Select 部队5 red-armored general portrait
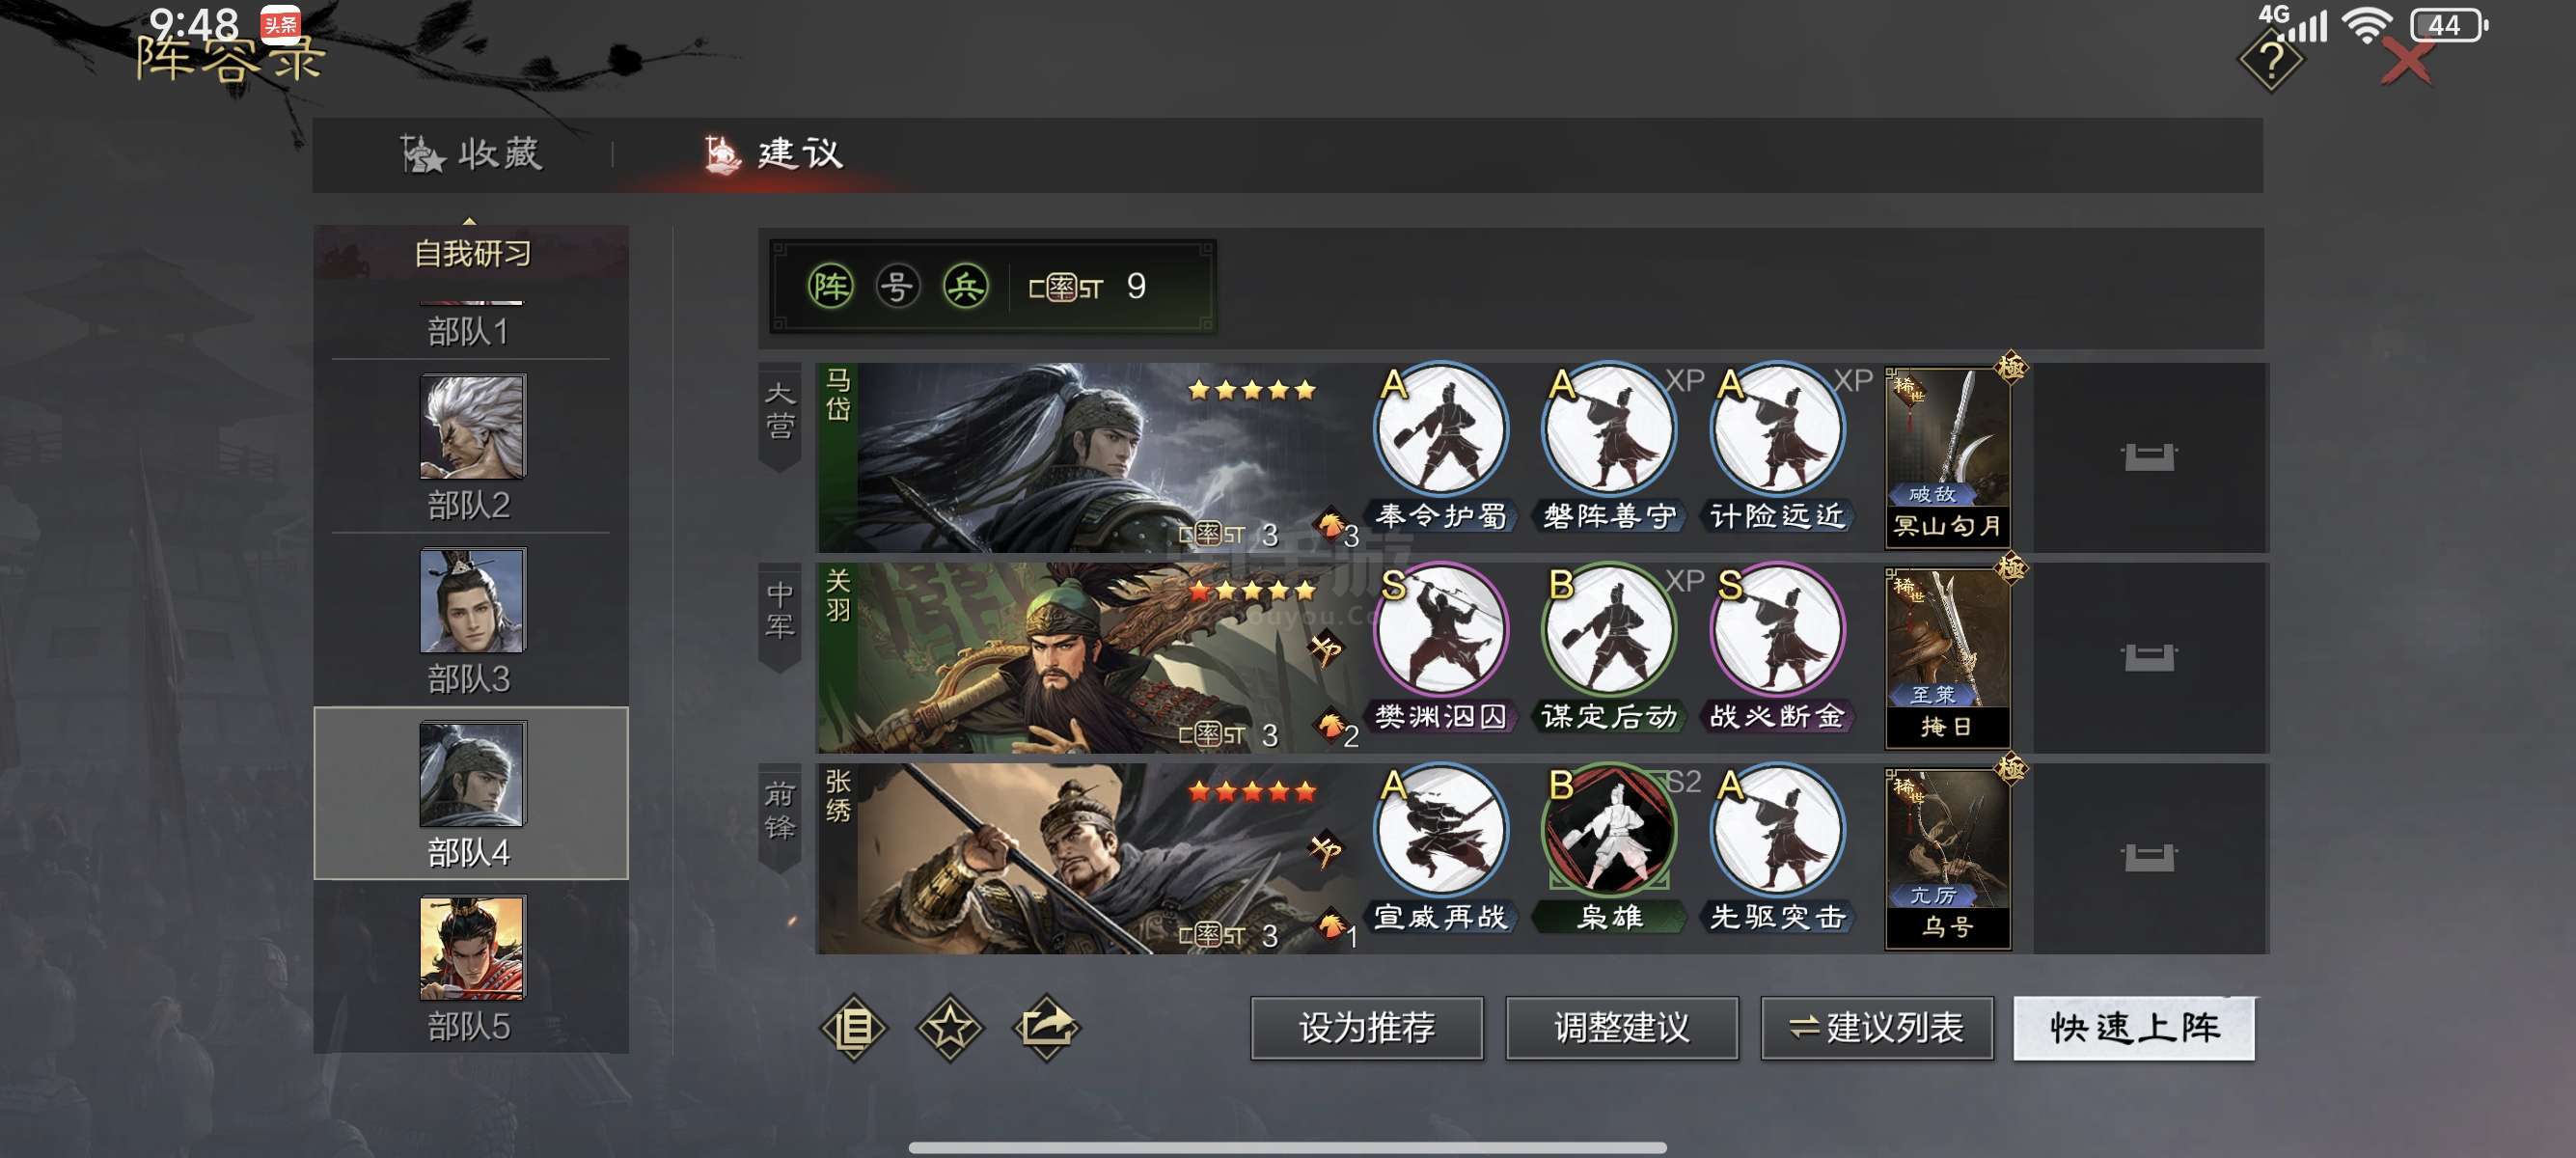 472,946
